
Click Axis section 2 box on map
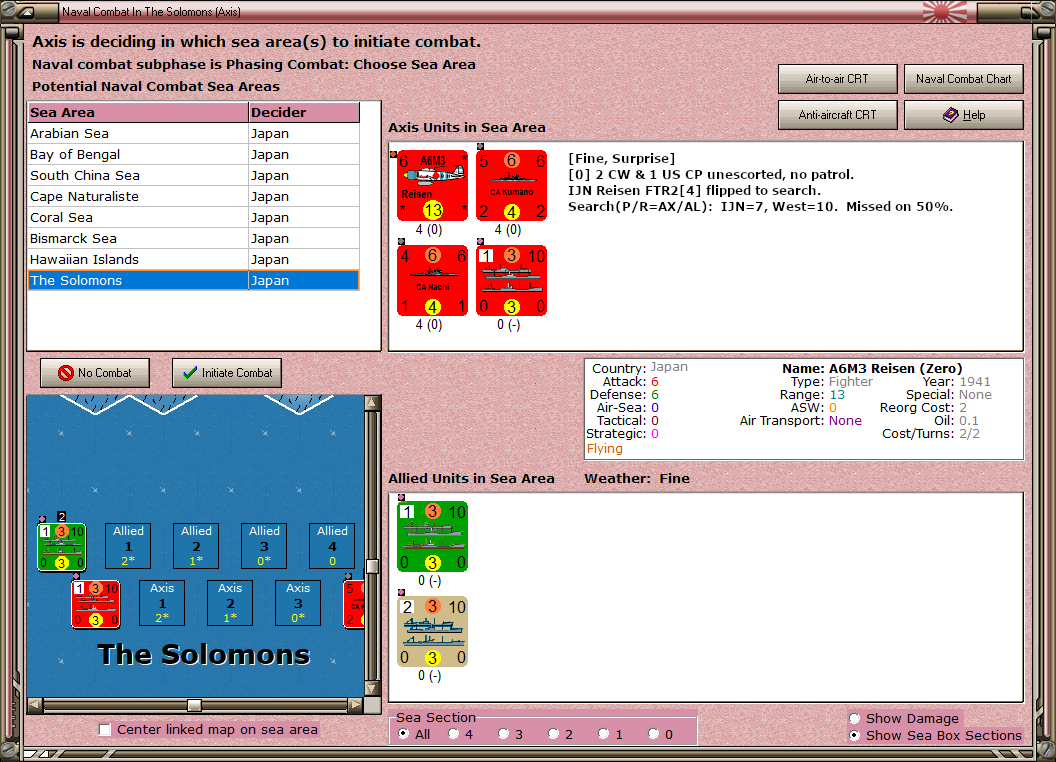(230, 603)
